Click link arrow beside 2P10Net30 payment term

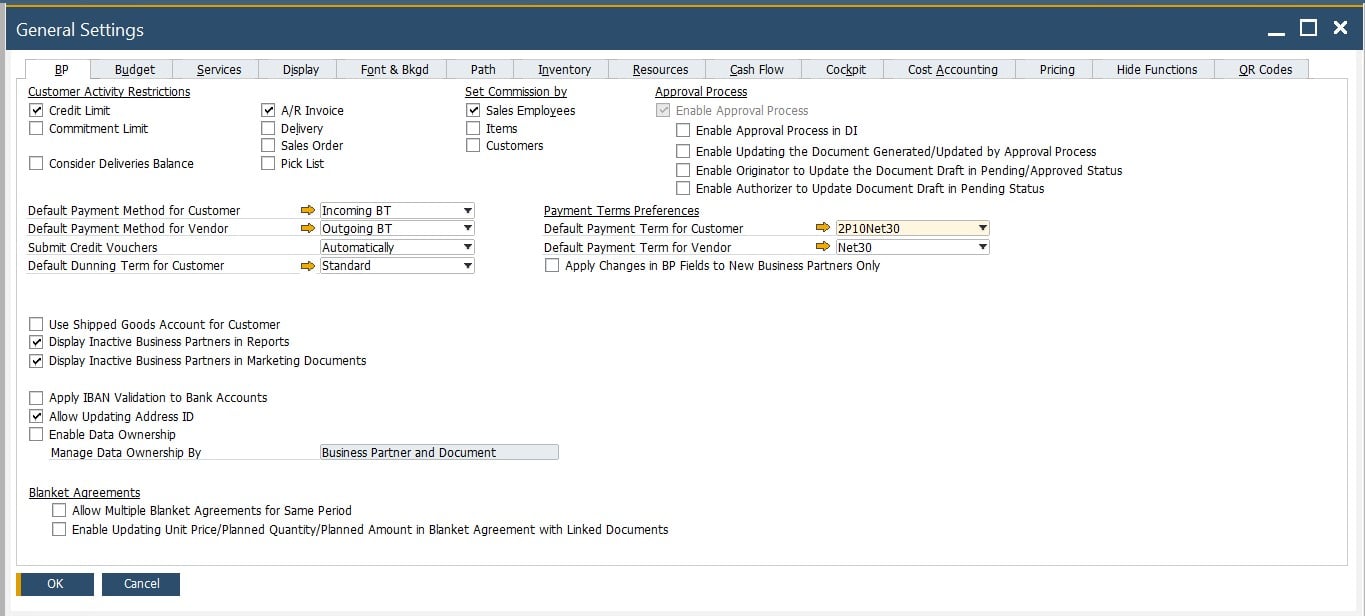(823, 229)
